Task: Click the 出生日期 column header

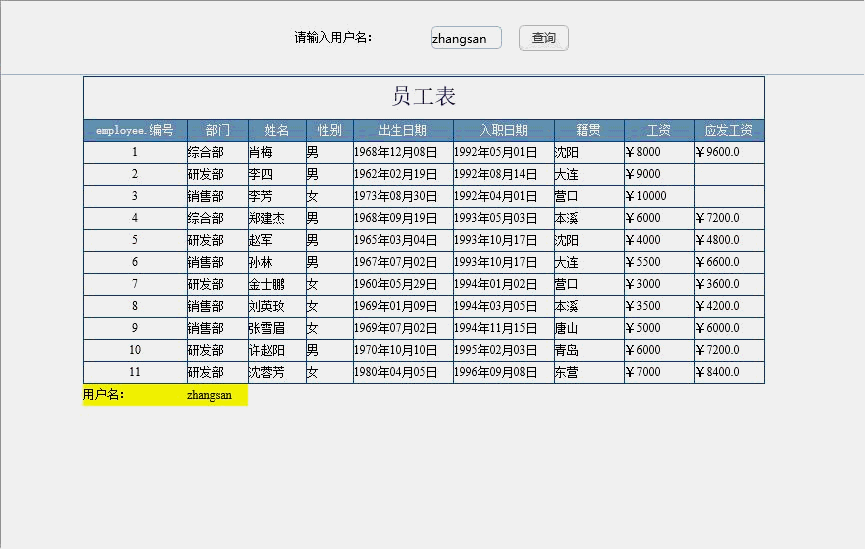Action: coord(403,131)
